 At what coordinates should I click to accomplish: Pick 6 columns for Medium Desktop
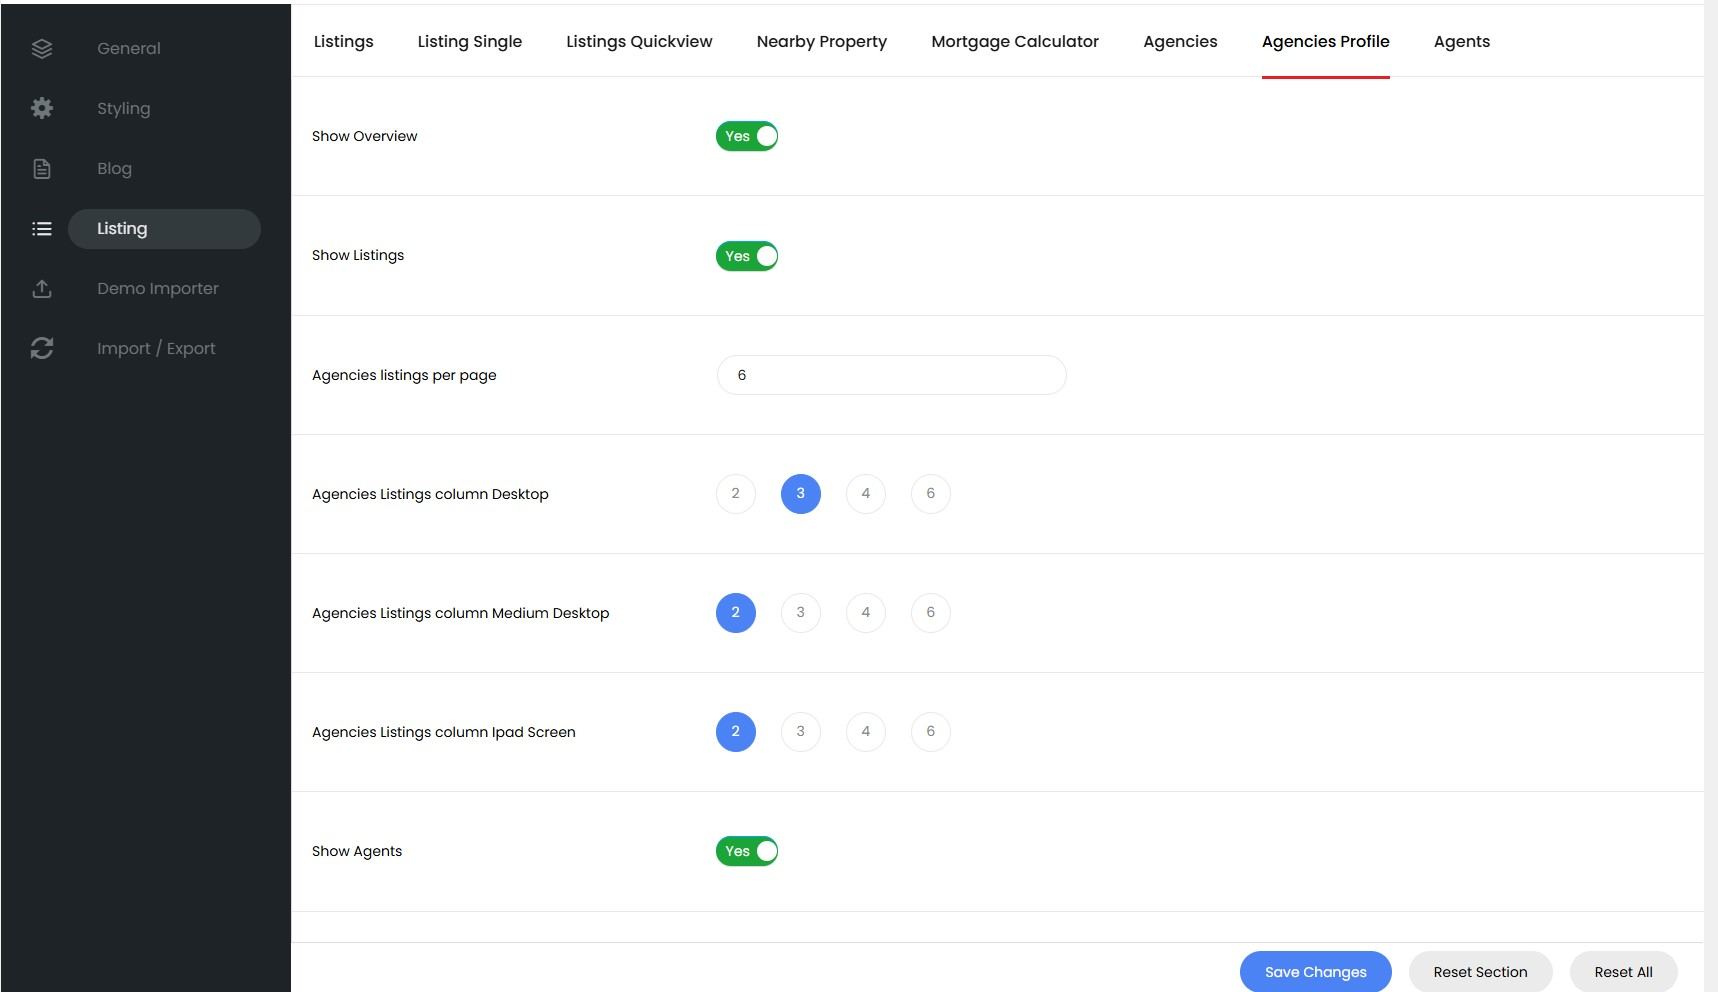931,612
